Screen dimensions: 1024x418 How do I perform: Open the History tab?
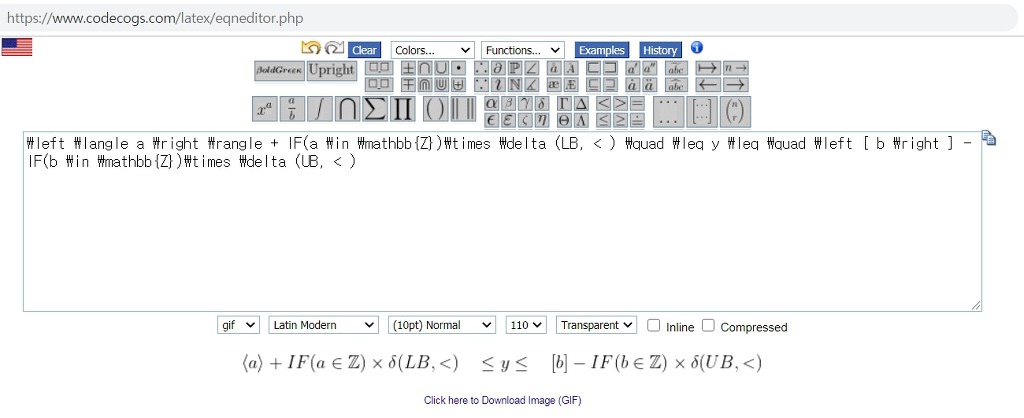tap(659, 50)
